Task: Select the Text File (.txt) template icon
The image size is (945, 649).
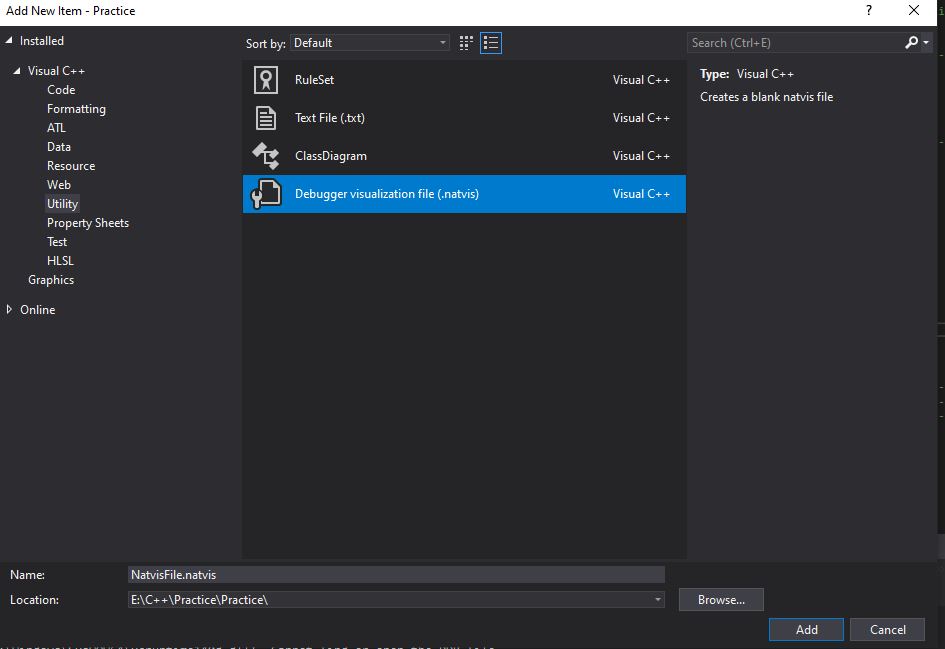Action: [265, 117]
